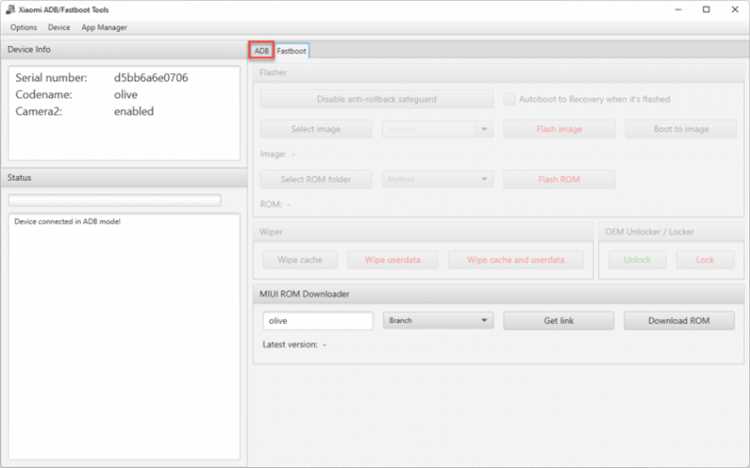The image size is (750, 468).
Task: Click the Device connected in ADB mode message
Action: pyautogui.click(x=67, y=222)
